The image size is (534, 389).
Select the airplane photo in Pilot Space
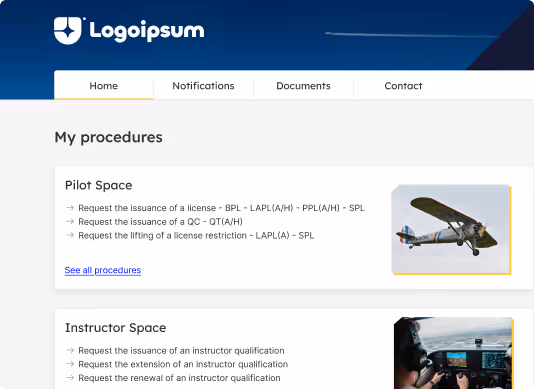tap(451, 229)
